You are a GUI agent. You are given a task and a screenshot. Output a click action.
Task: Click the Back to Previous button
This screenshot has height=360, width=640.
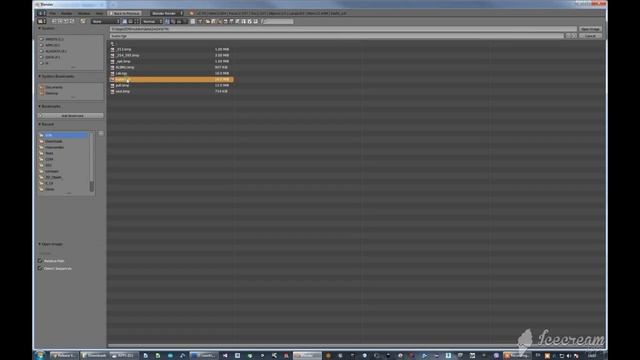tap(124, 13)
